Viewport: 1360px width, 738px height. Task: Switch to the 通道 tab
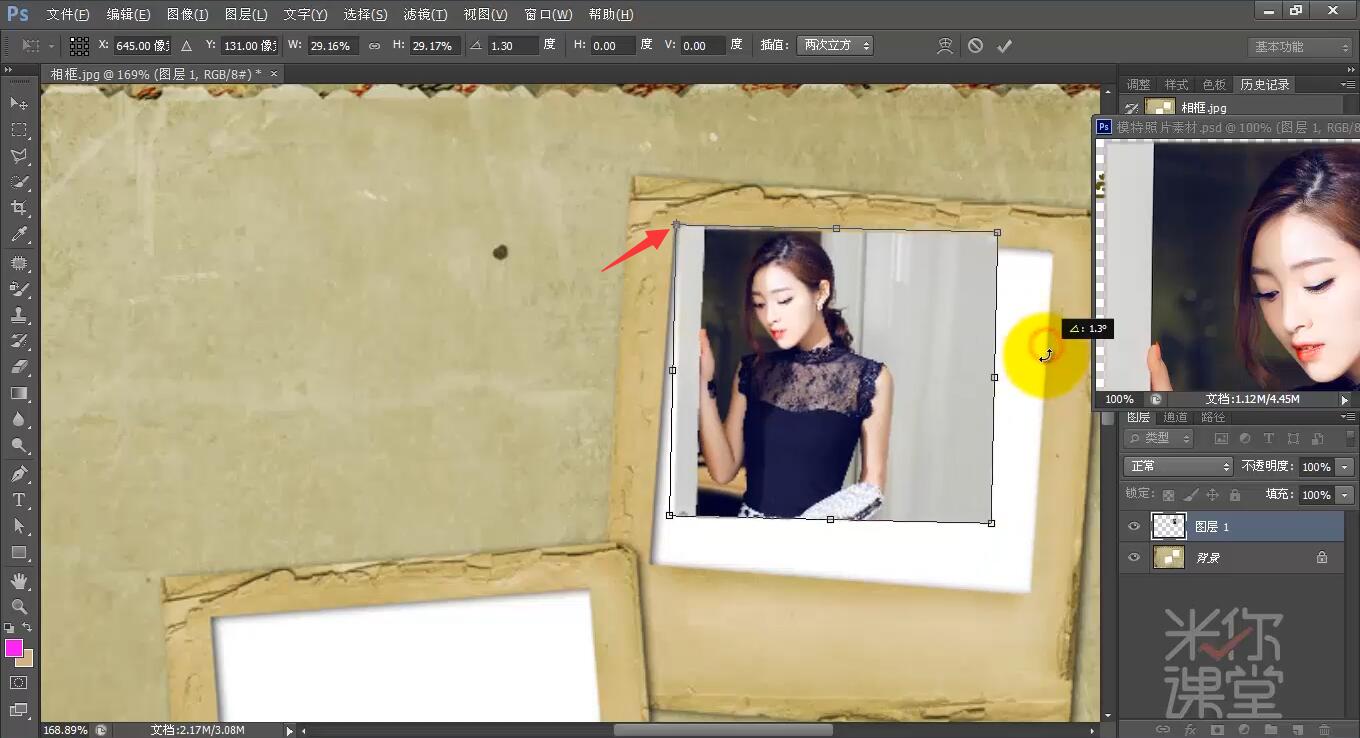pos(1176,417)
